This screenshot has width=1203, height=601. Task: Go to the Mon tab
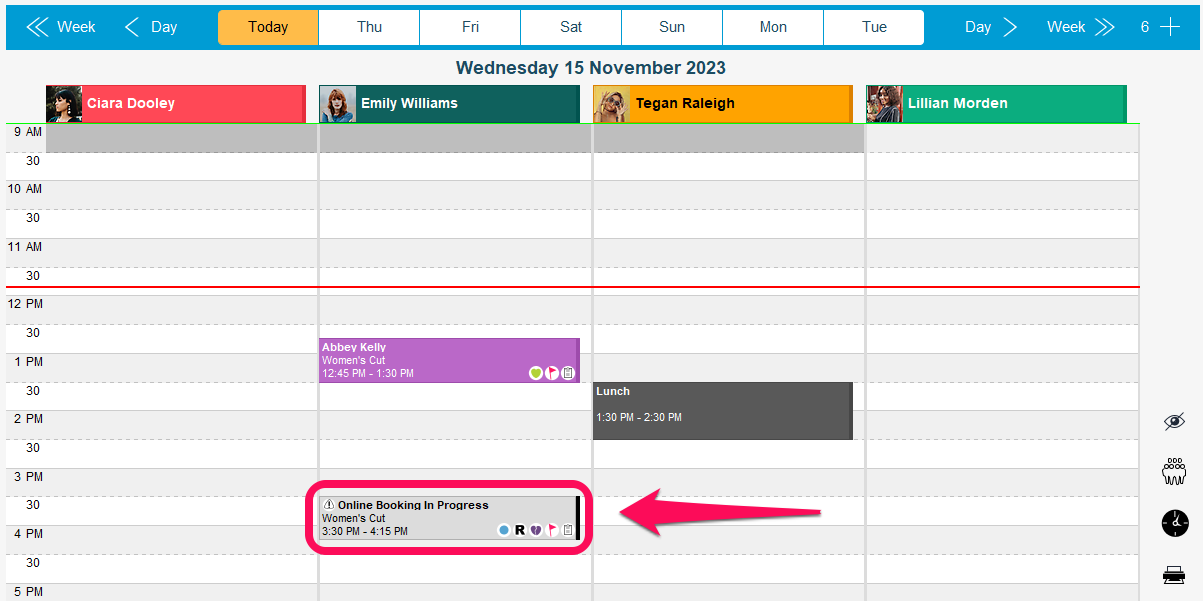pyautogui.click(x=773, y=27)
